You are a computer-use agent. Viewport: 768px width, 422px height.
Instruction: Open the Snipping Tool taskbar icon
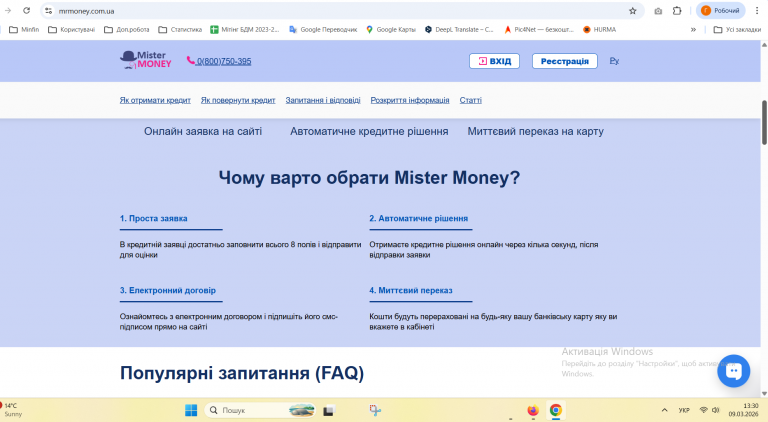tap(375, 410)
